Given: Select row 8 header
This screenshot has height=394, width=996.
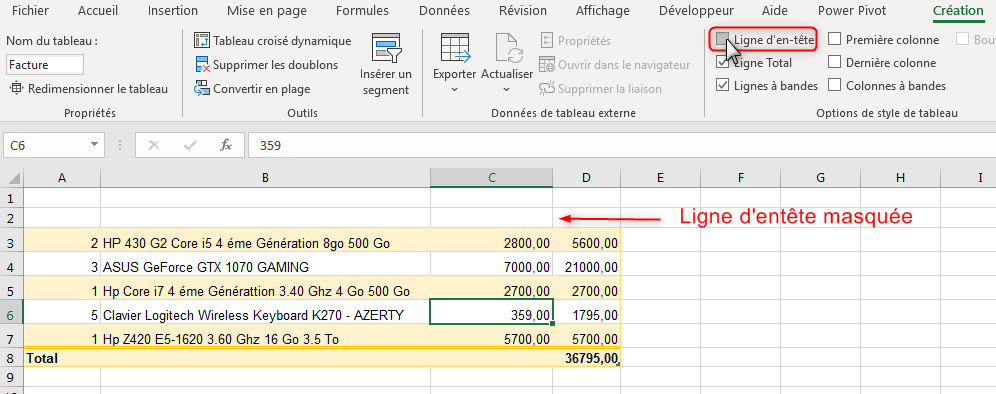Looking at the screenshot, I should [11, 358].
